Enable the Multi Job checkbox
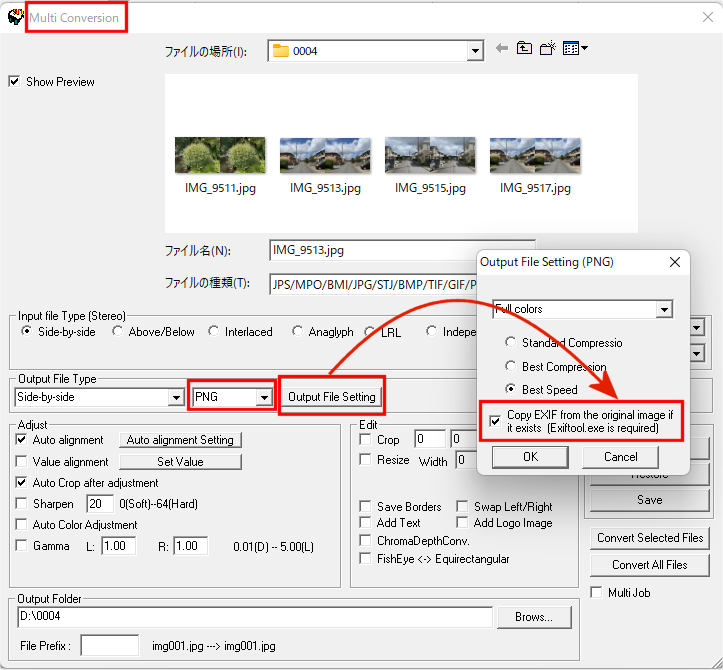723x670 pixels. [596, 592]
